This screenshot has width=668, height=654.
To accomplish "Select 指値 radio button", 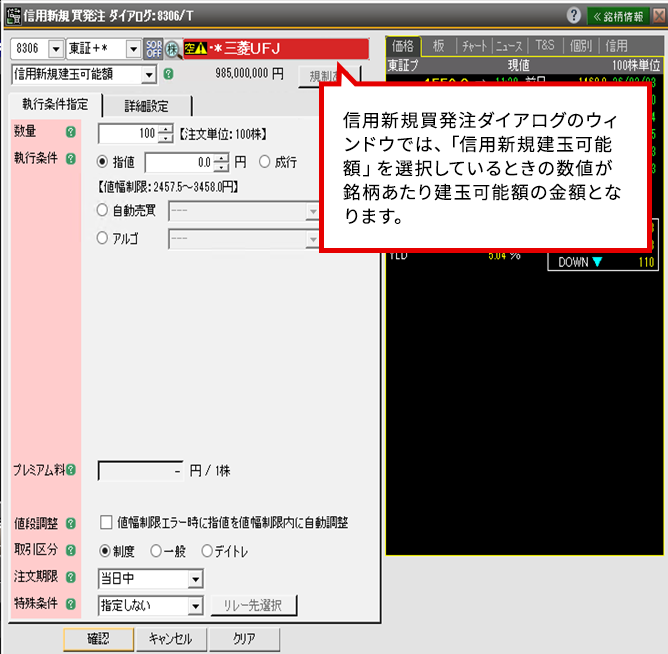I will coord(102,161).
